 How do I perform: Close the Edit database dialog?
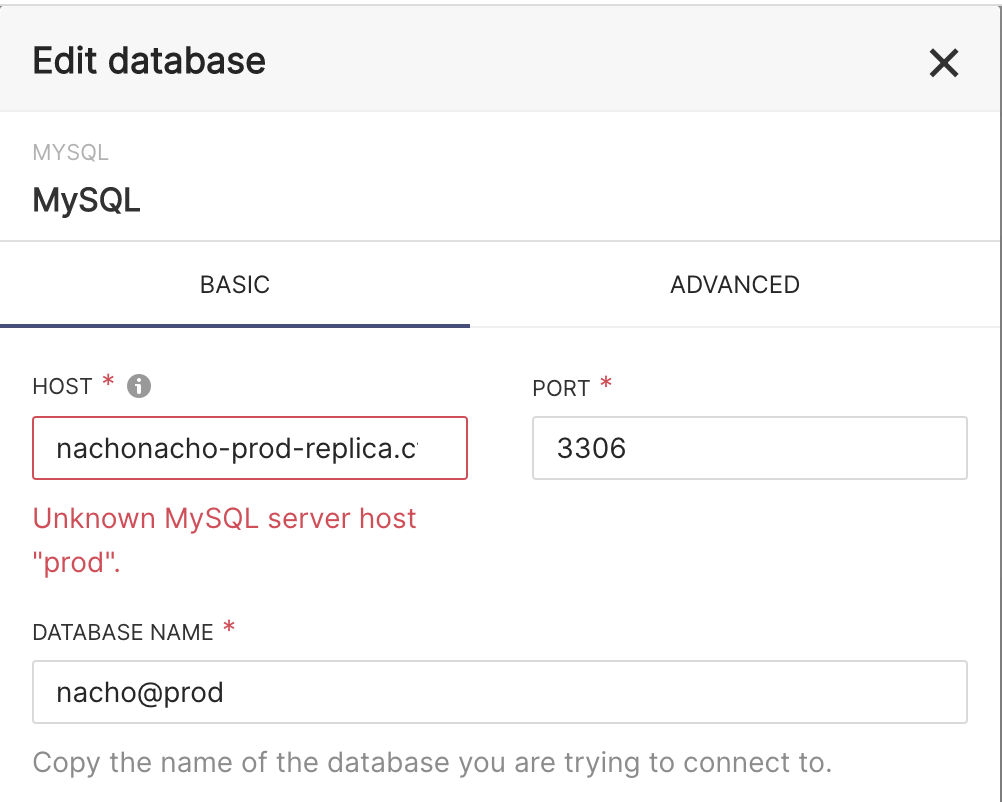pos(943,62)
